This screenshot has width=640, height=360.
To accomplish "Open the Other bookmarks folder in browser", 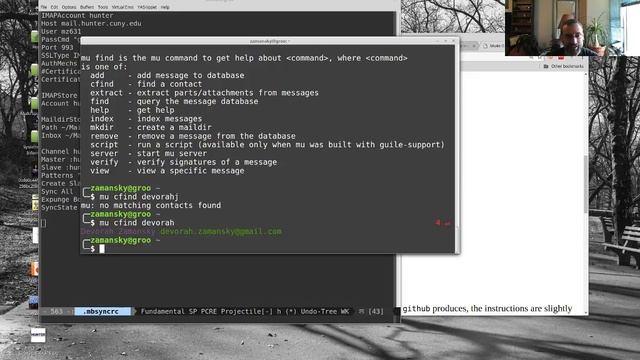I will pyautogui.click(x=563, y=66).
